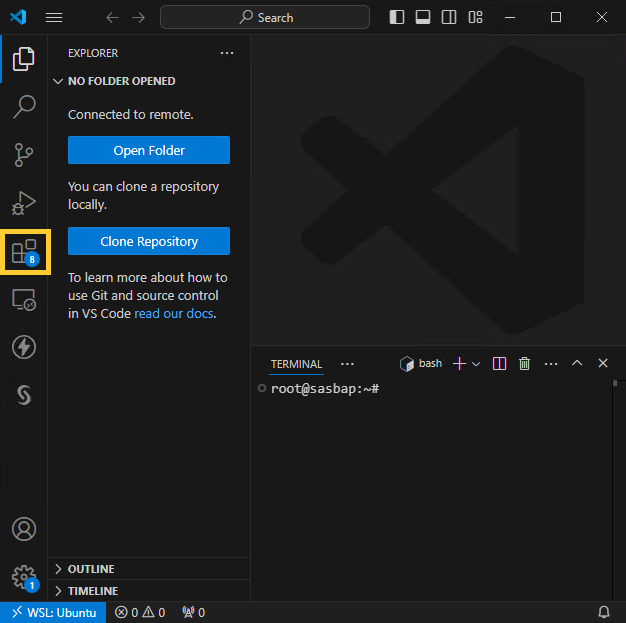Open Explorer's more actions ellipsis

pos(227,53)
